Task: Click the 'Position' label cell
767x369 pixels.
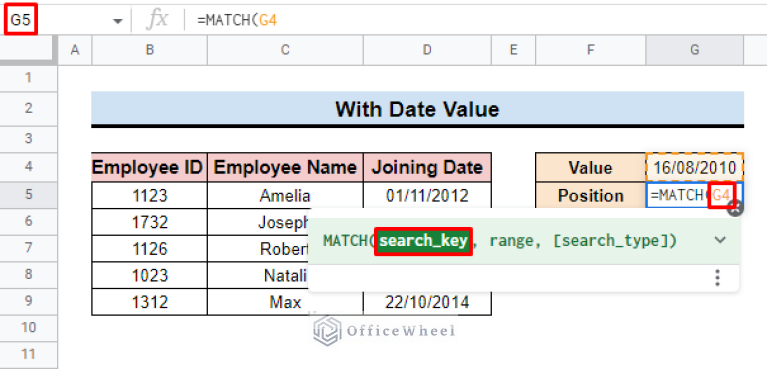Action: [590, 195]
